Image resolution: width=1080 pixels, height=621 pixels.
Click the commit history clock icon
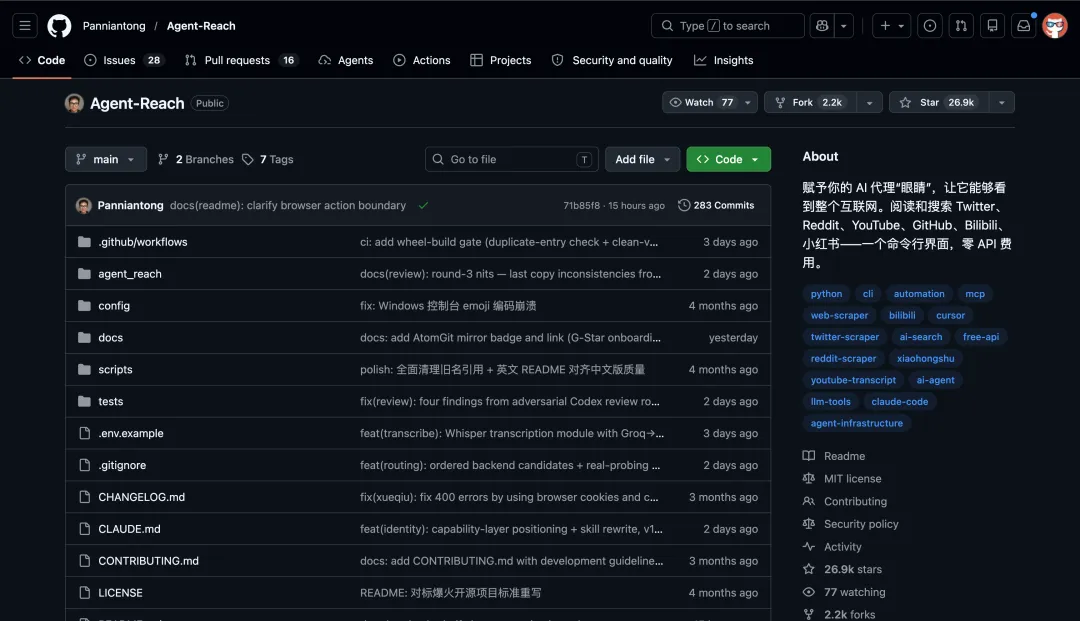pyautogui.click(x=684, y=205)
